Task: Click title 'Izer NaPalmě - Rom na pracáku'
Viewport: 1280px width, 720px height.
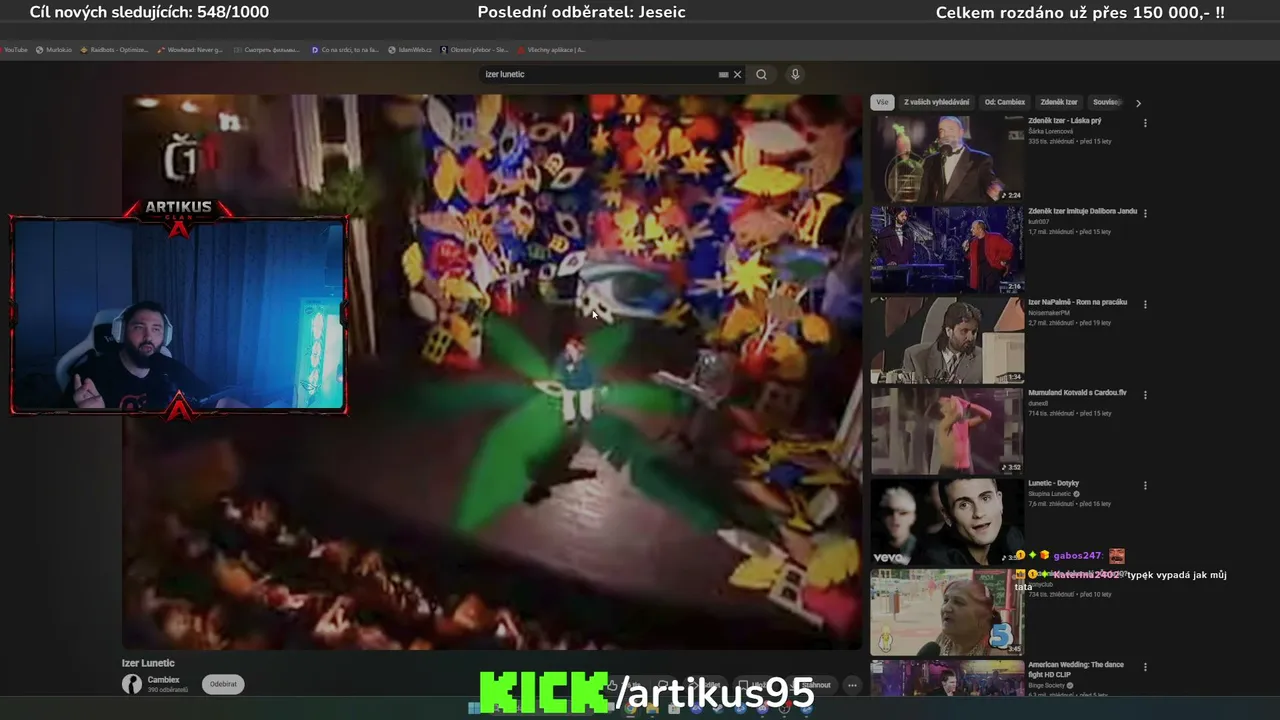Action: 1077,302
